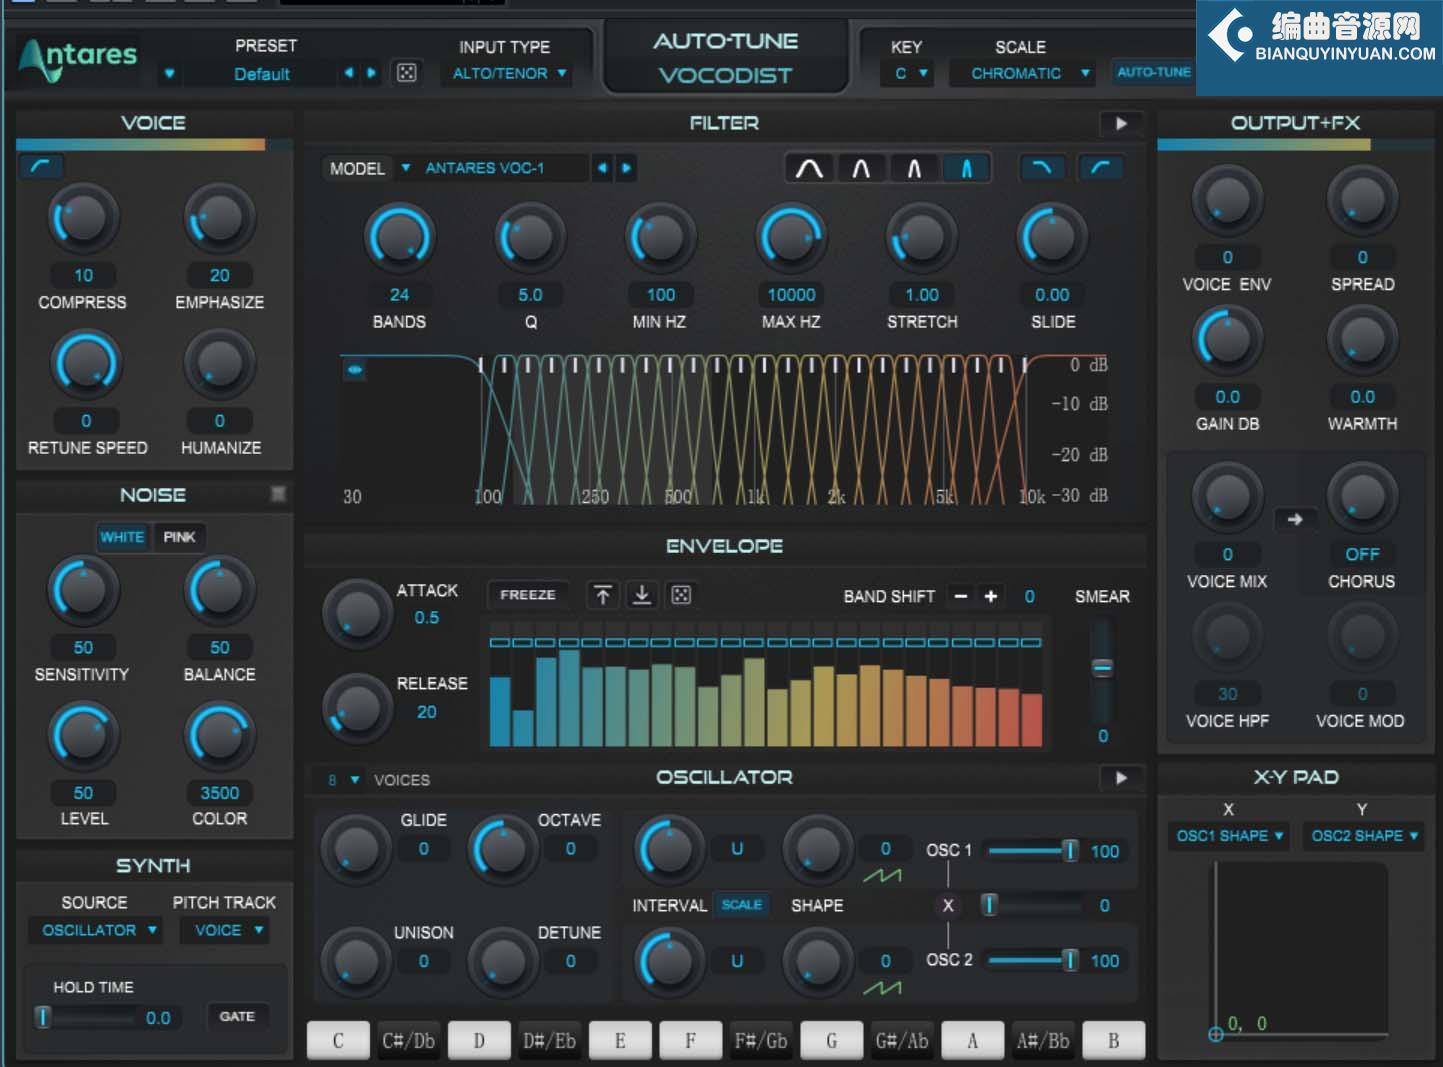Click the A key button
Viewport: 1443px width, 1067px height.
pyautogui.click(x=972, y=1041)
